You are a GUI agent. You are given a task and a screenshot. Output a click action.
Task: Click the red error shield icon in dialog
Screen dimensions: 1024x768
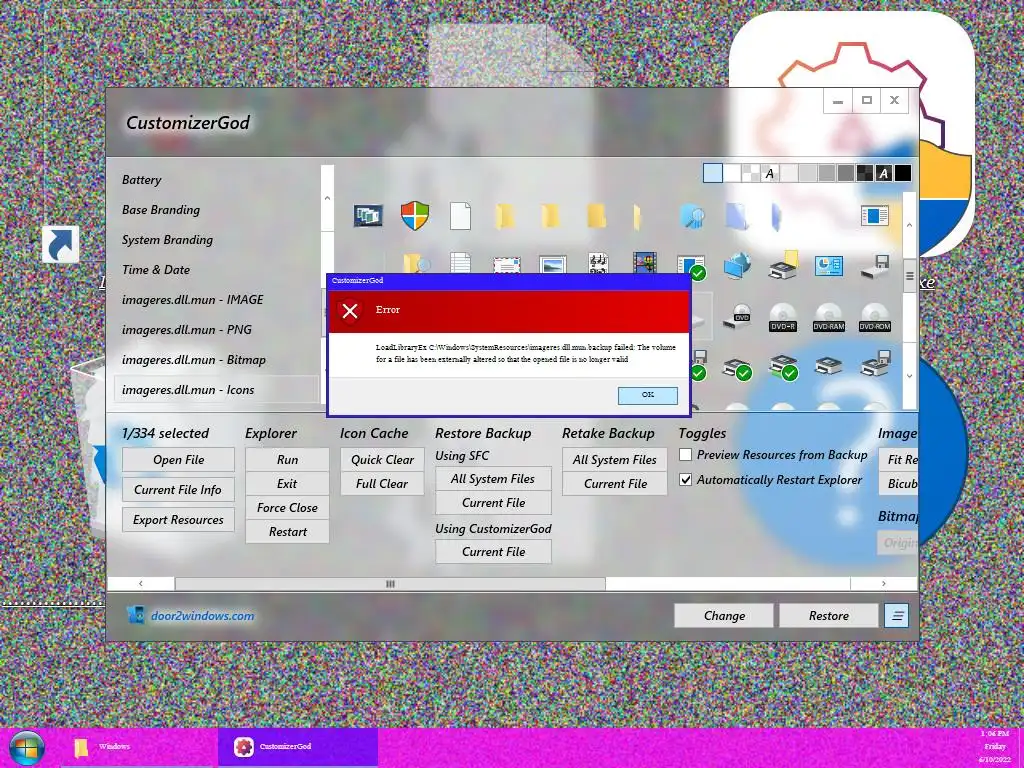click(350, 311)
